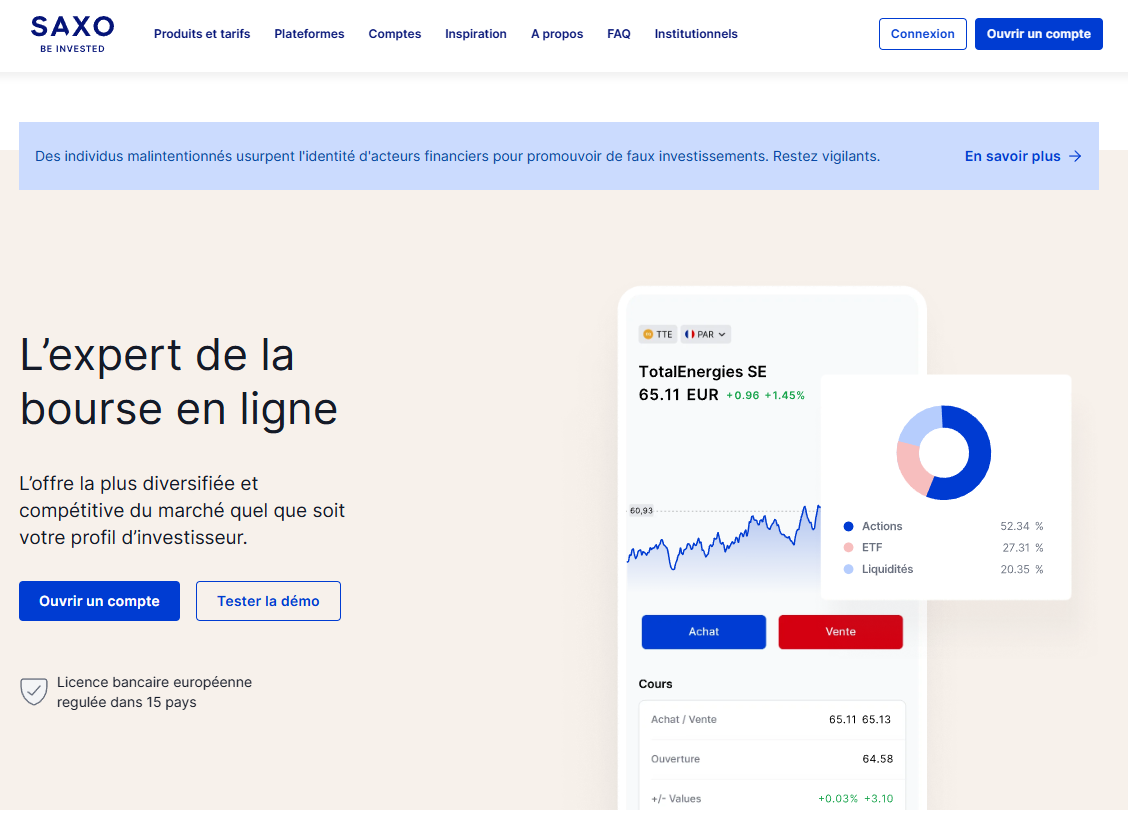Click Ouvrir un compte in header

pyautogui.click(x=1038, y=34)
